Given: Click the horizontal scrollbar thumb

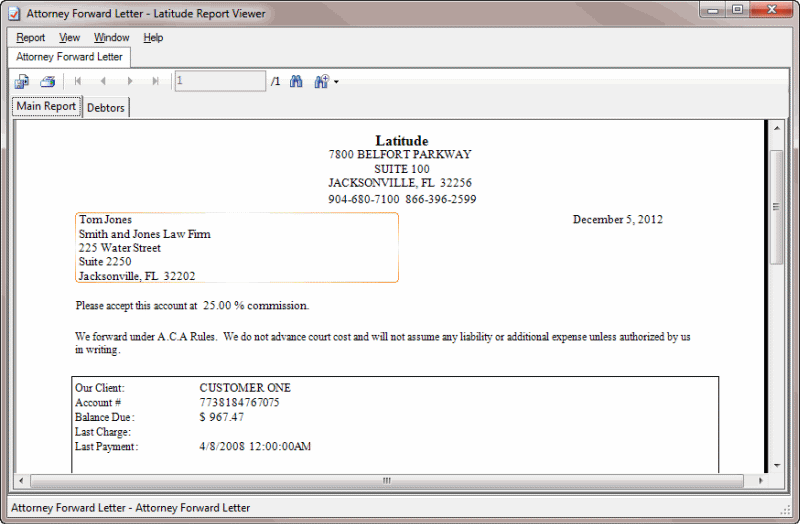Looking at the screenshot, I should (387, 481).
